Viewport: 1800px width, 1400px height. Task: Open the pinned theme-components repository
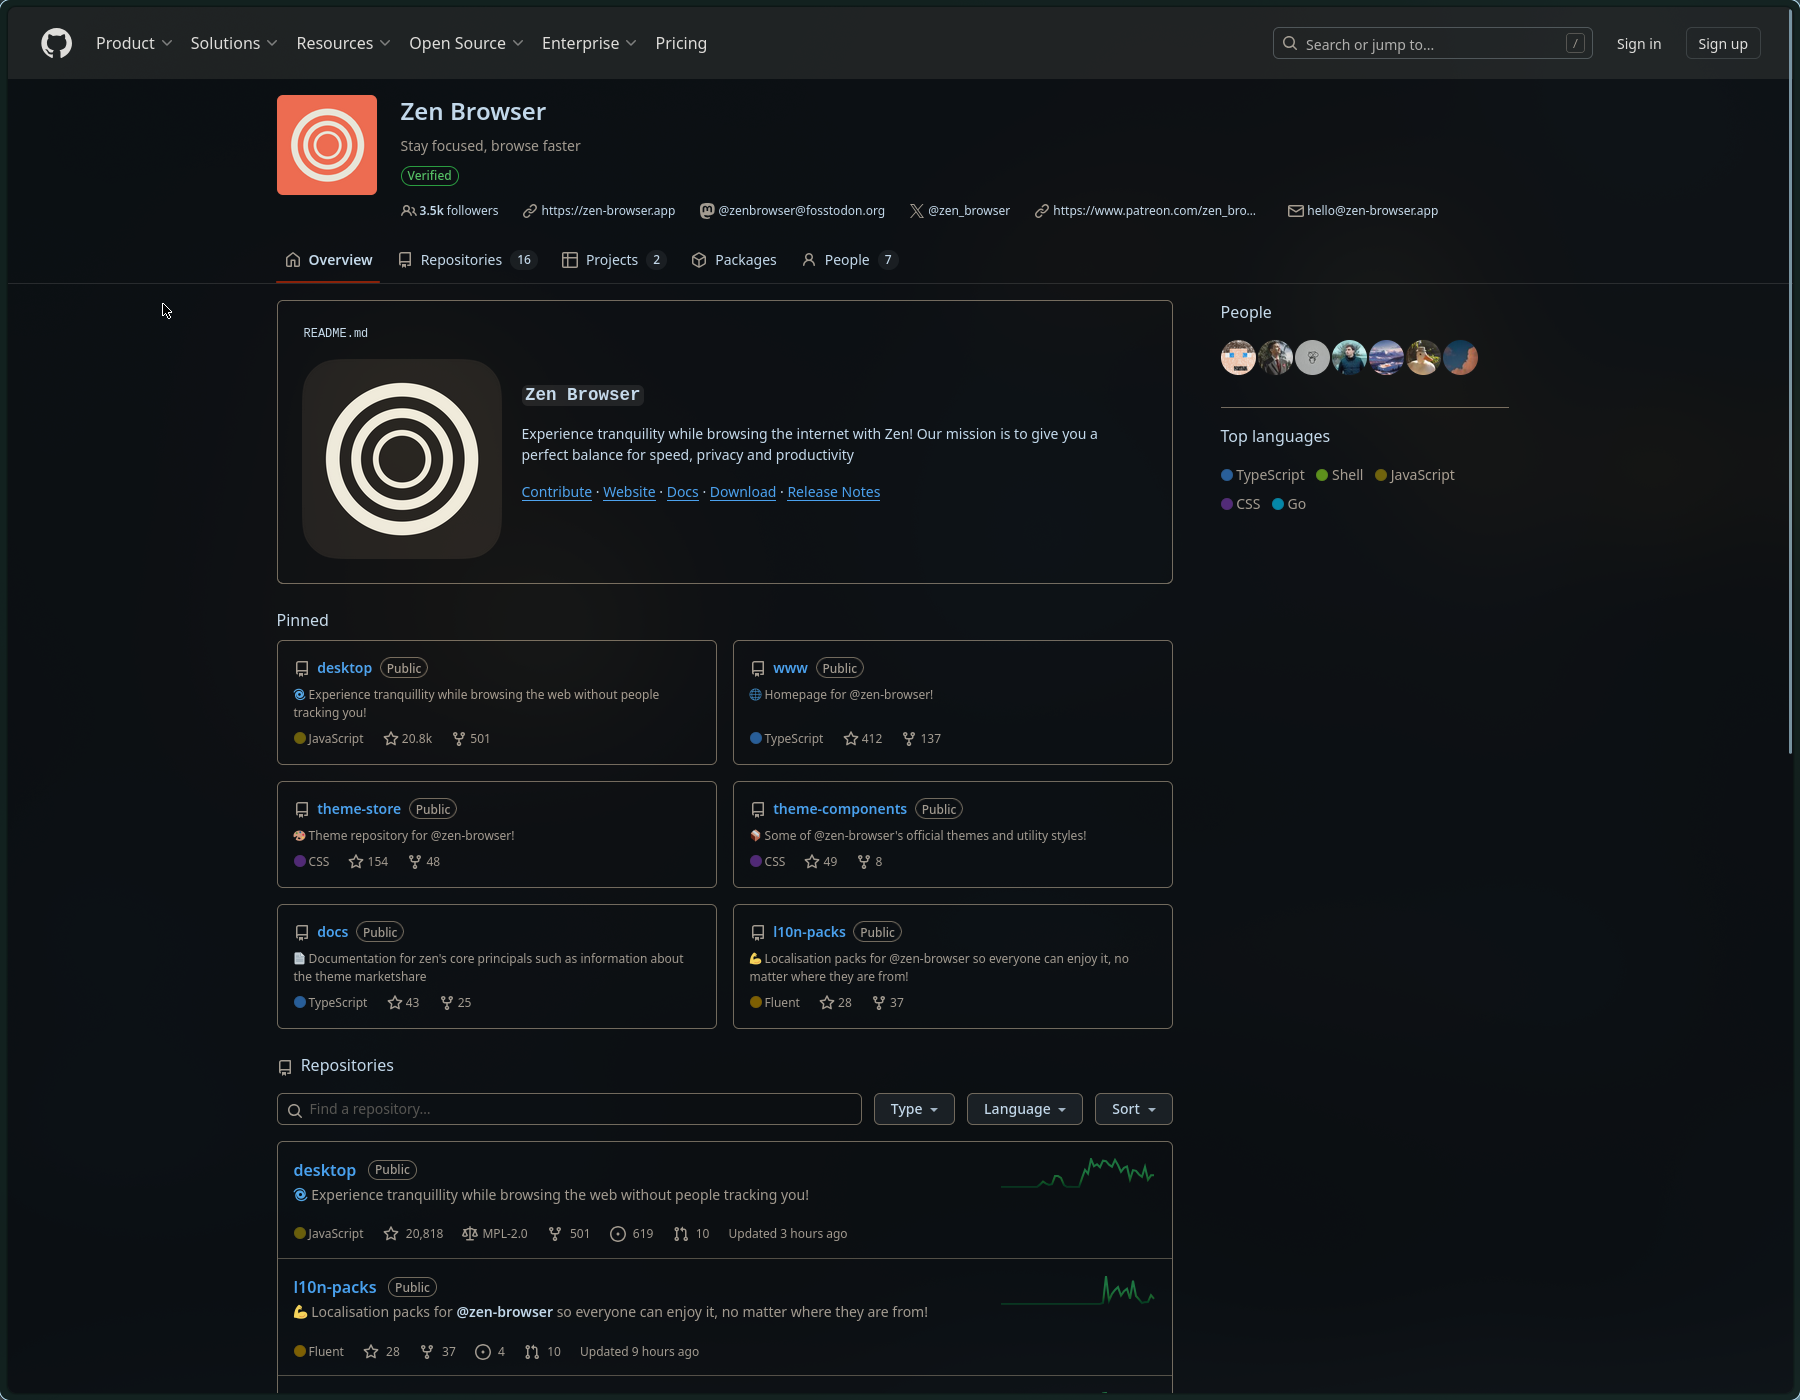coord(840,809)
